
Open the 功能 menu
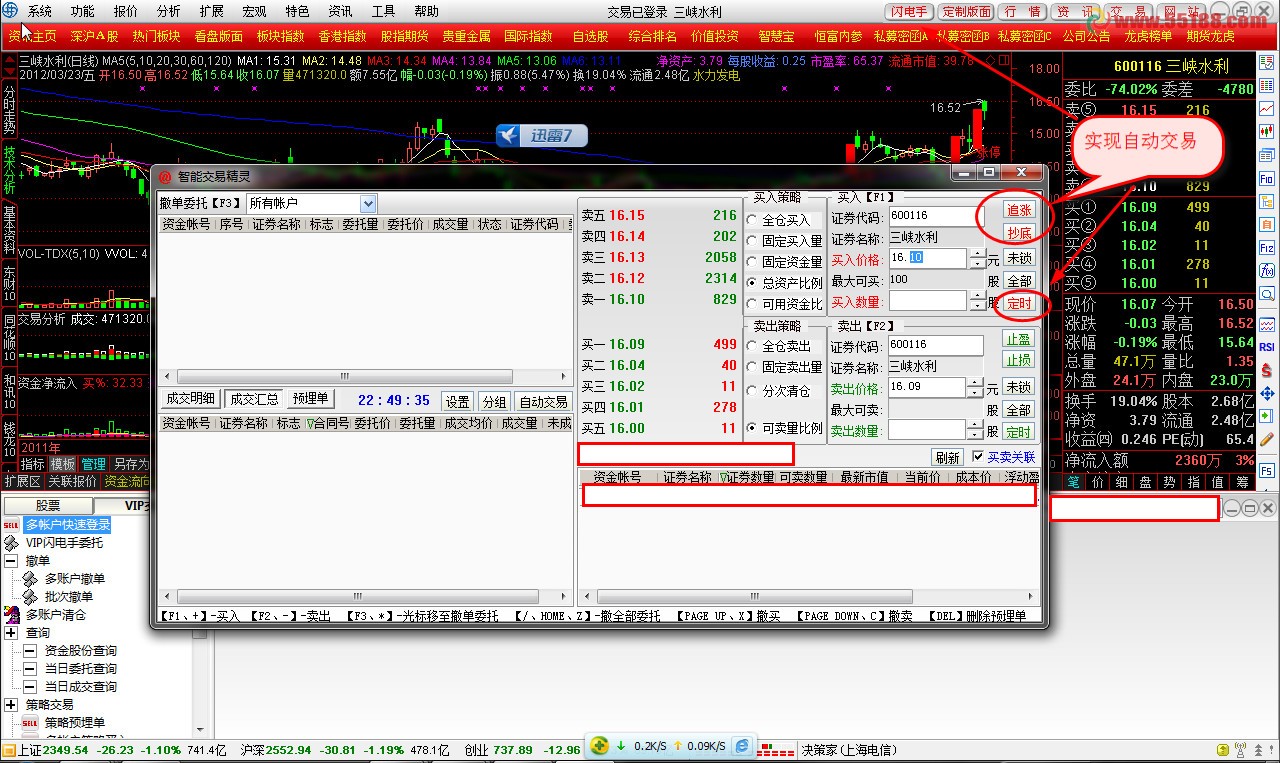click(x=83, y=12)
